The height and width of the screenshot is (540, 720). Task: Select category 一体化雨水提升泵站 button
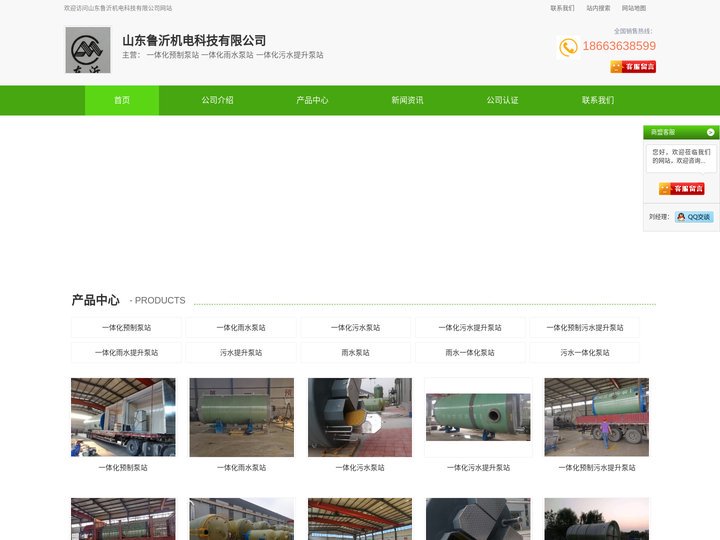pos(126,353)
